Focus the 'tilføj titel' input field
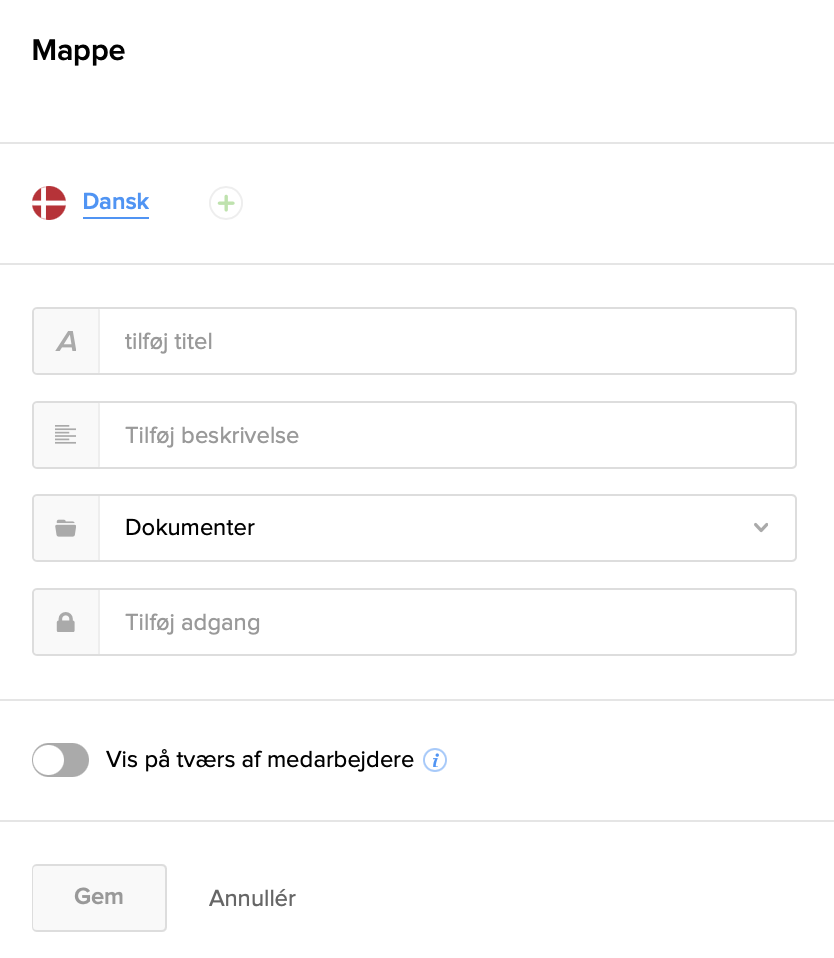 tap(447, 342)
